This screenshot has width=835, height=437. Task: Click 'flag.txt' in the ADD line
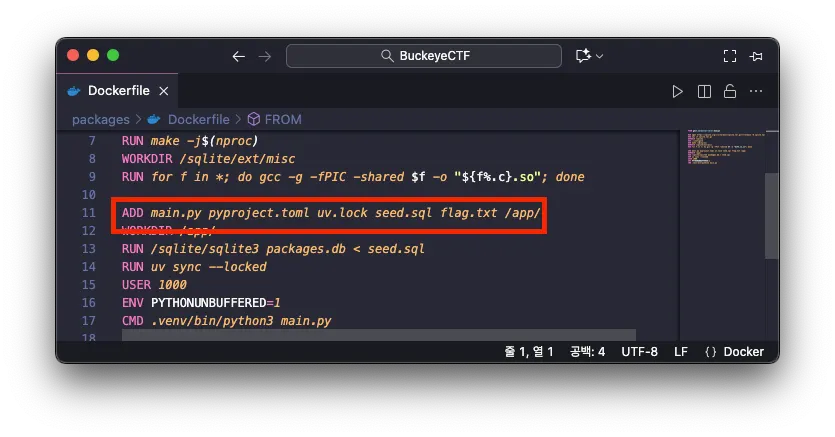click(x=469, y=213)
